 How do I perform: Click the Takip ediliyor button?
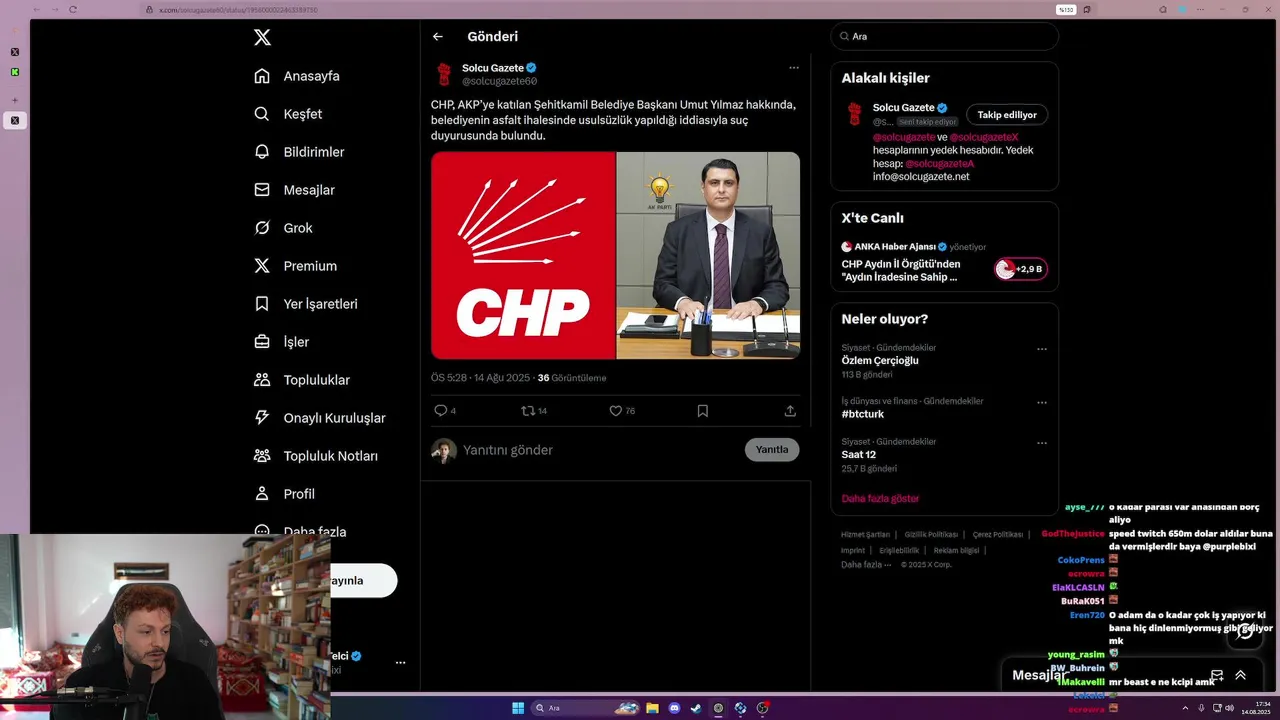pos(1007,115)
